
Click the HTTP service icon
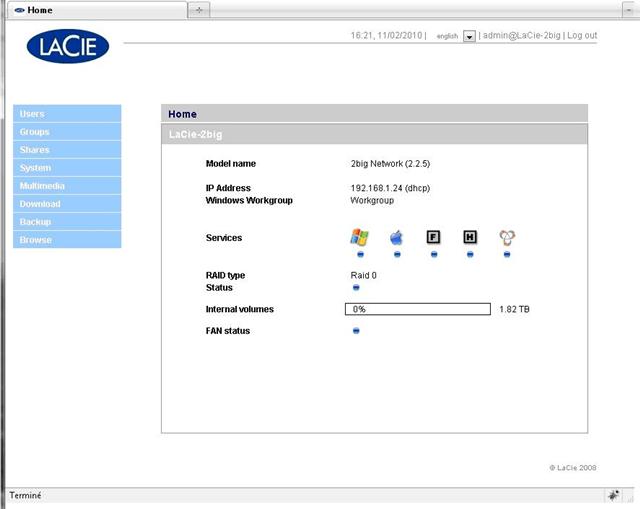470,237
